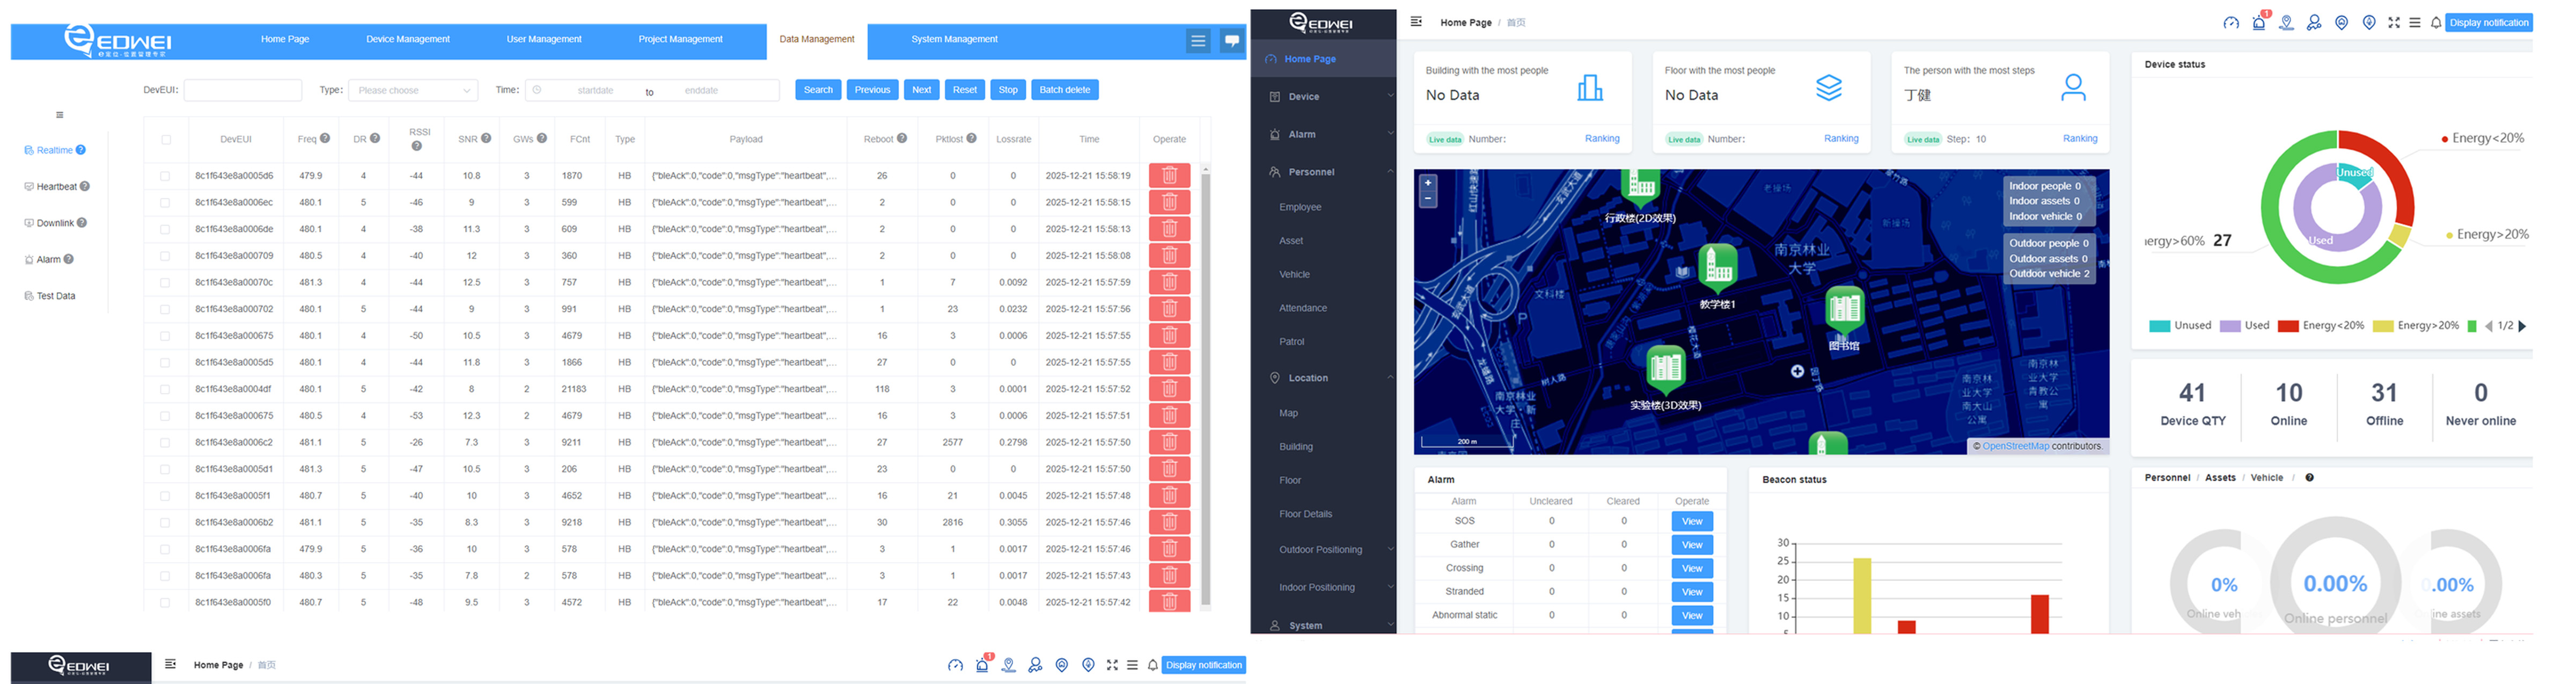2576x684 pixels.
Task: Click into the DevEUI input field
Action: (x=243, y=91)
